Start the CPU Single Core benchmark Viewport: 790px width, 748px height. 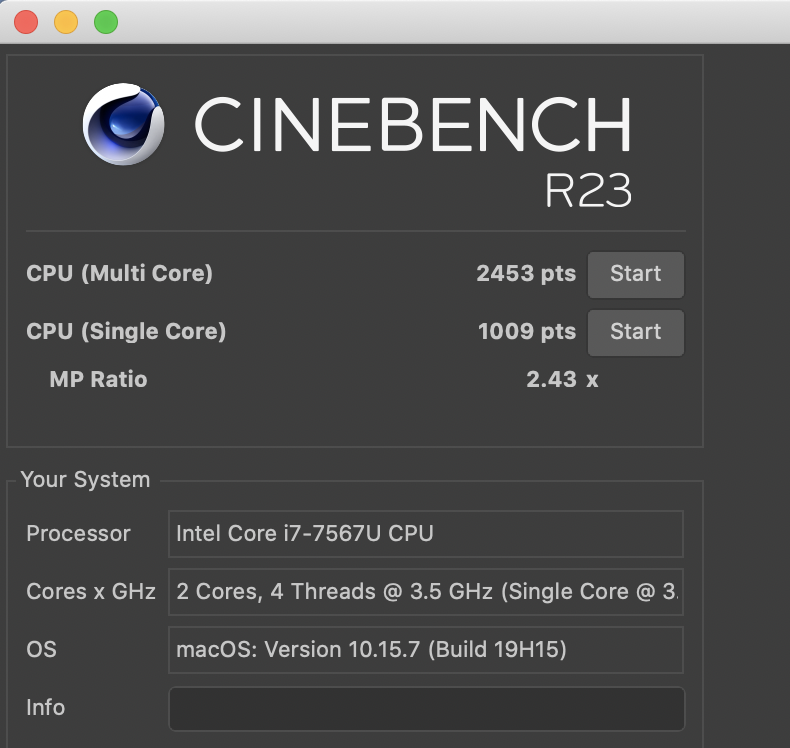point(636,332)
